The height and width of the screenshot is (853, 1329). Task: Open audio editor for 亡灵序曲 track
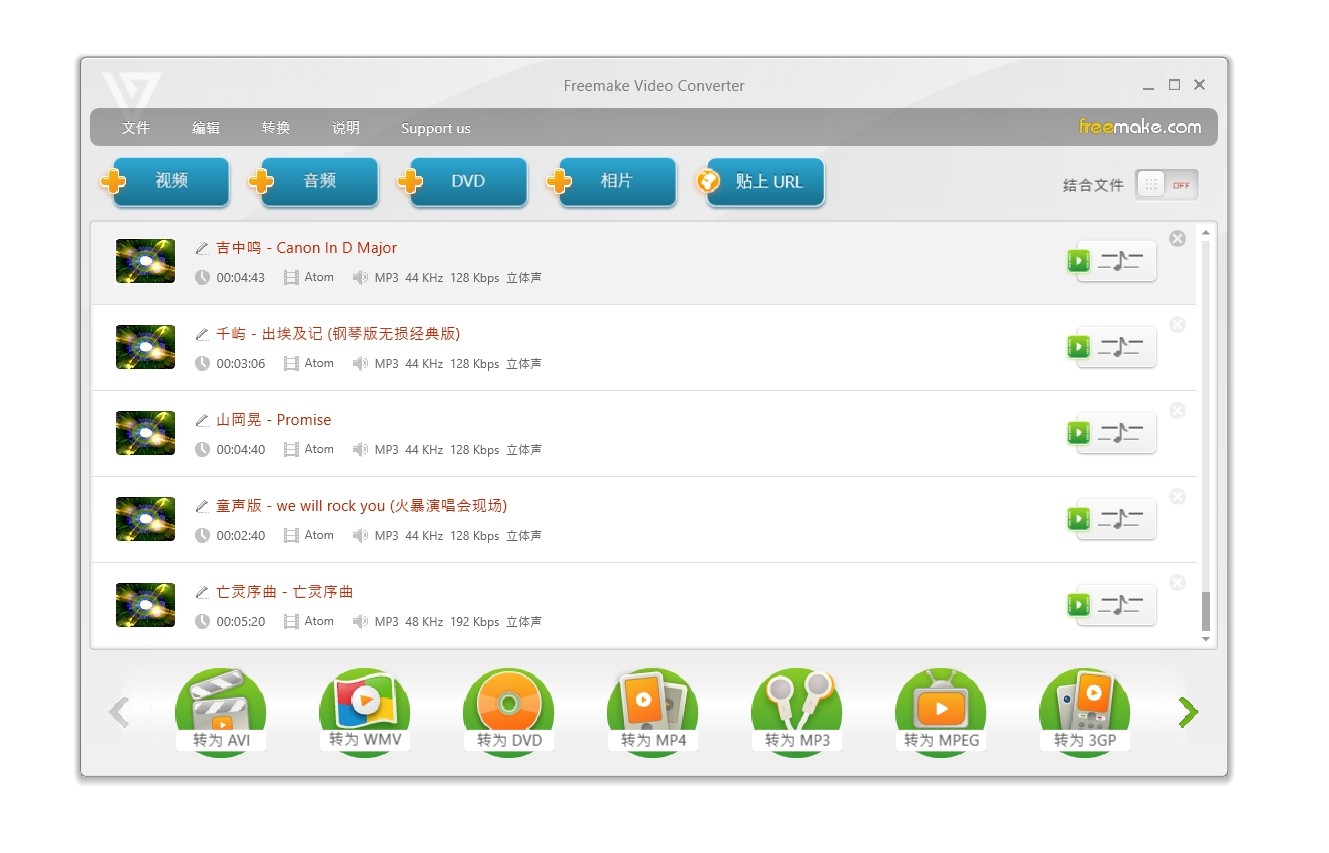coord(1112,605)
